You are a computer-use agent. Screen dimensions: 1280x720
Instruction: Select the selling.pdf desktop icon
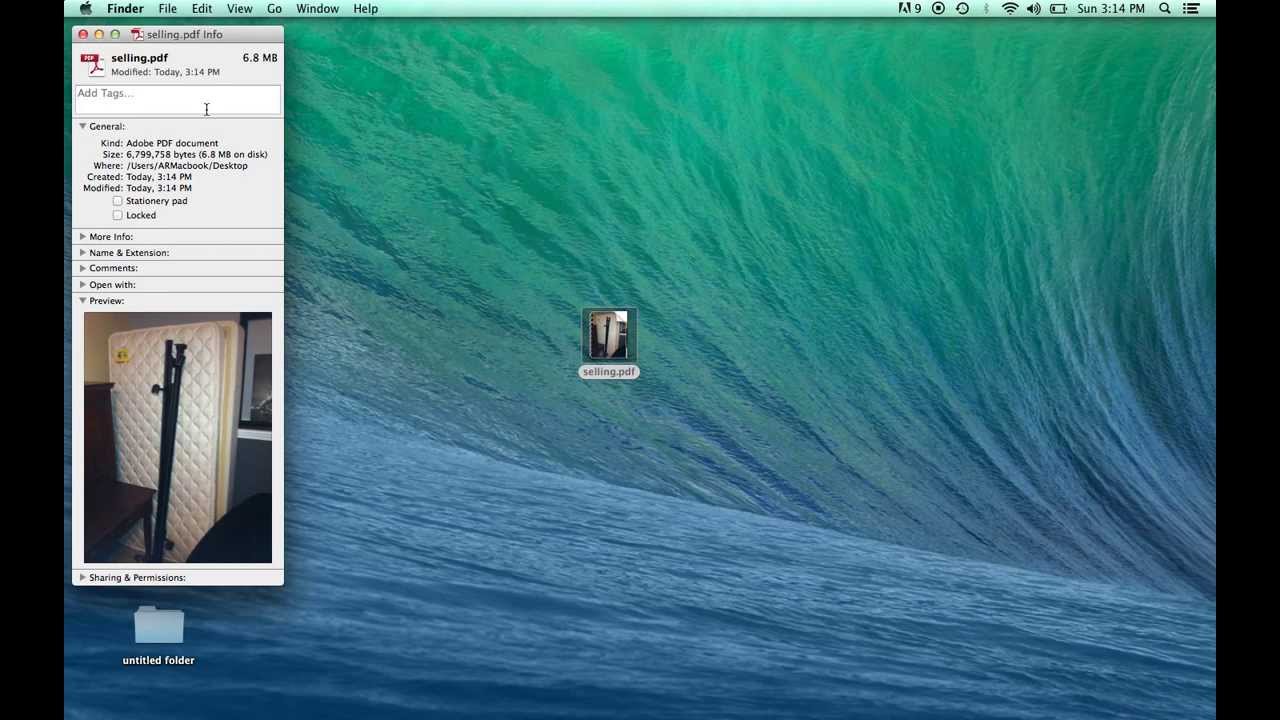click(x=609, y=336)
